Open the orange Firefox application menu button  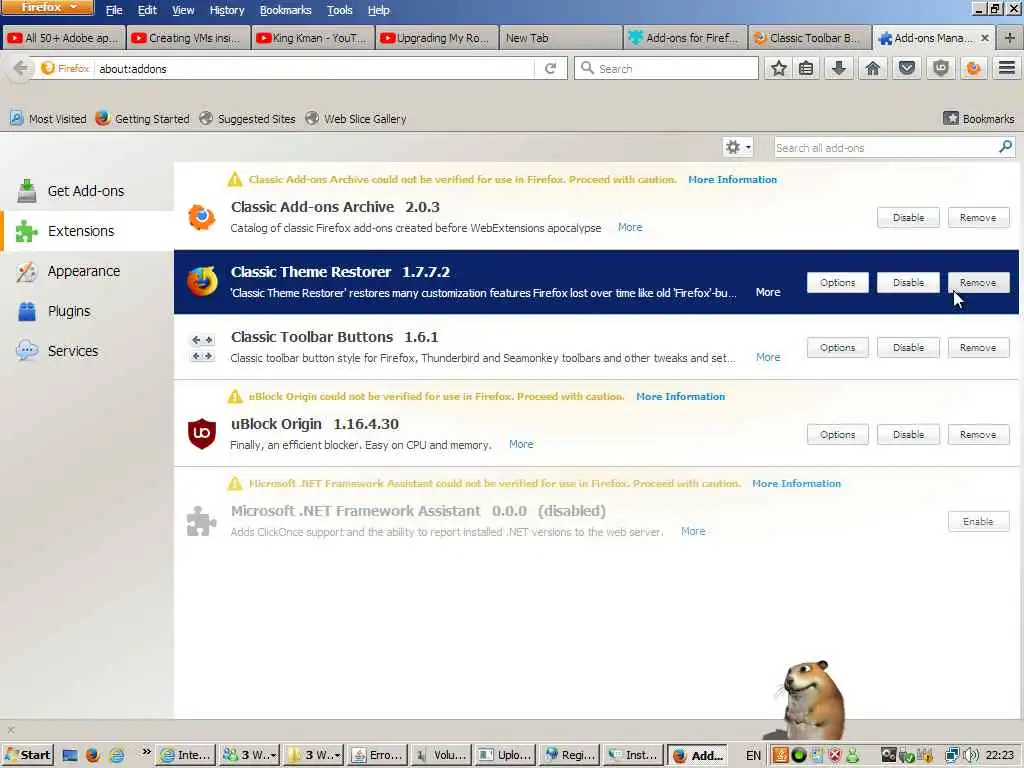coord(48,7)
